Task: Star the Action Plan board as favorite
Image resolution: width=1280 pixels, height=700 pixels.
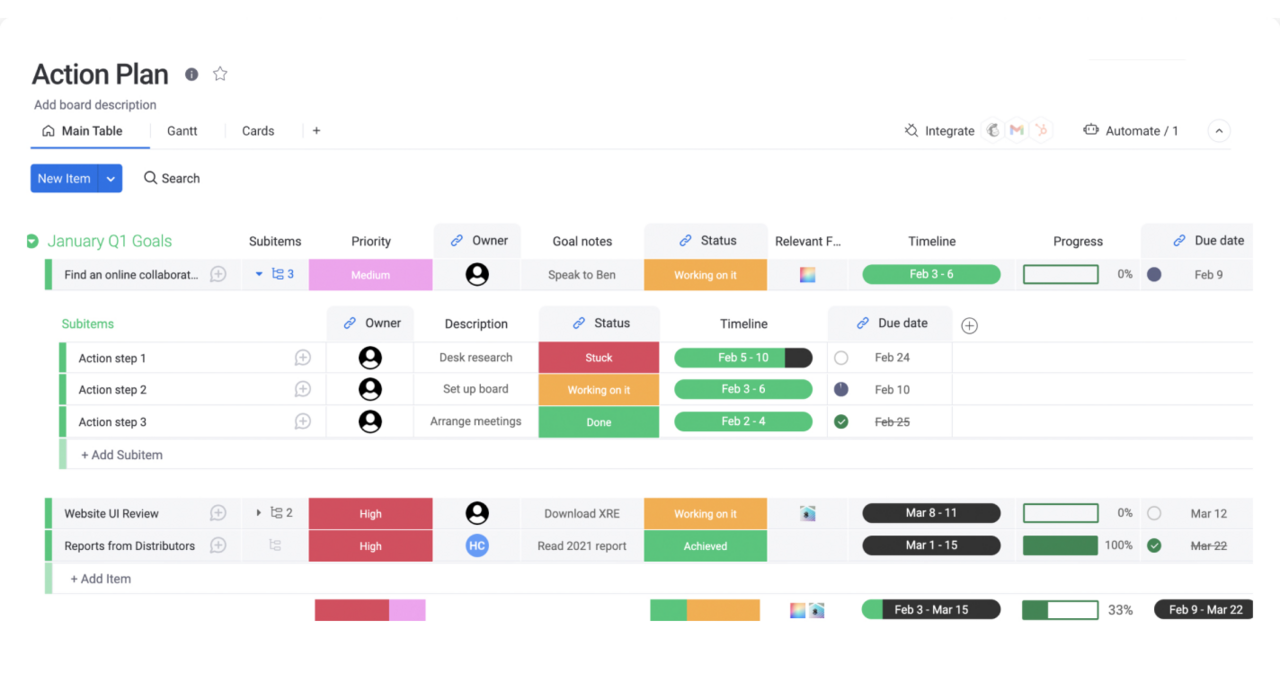Action: pos(220,74)
